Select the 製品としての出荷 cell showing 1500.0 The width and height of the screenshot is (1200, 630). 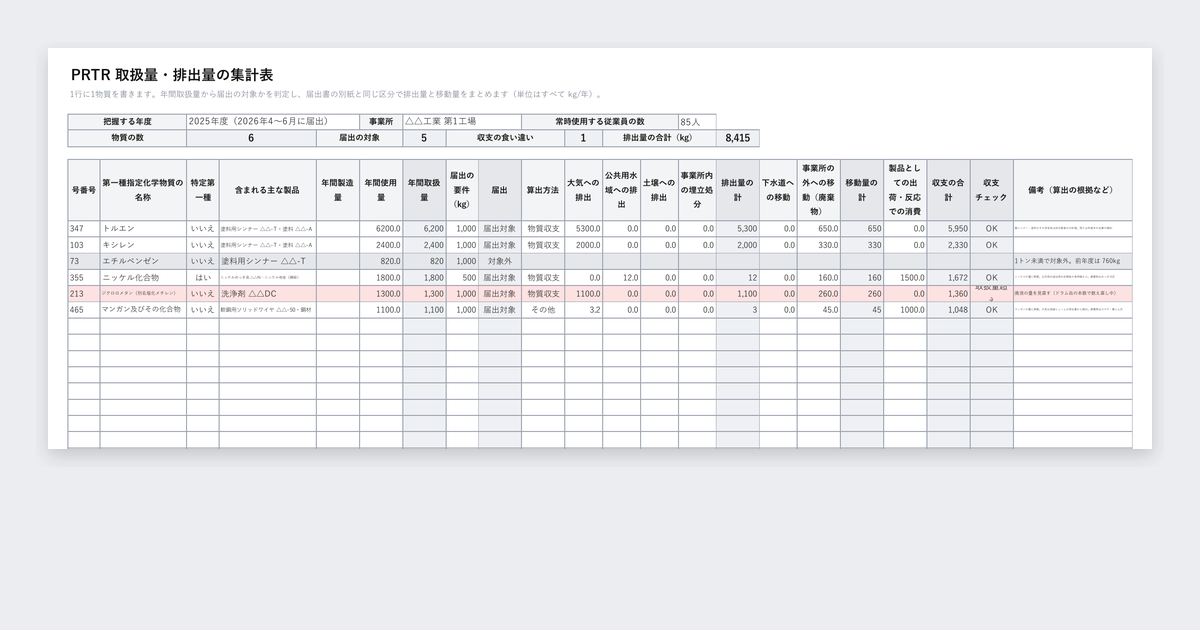pyautogui.click(x=905, y=277)
